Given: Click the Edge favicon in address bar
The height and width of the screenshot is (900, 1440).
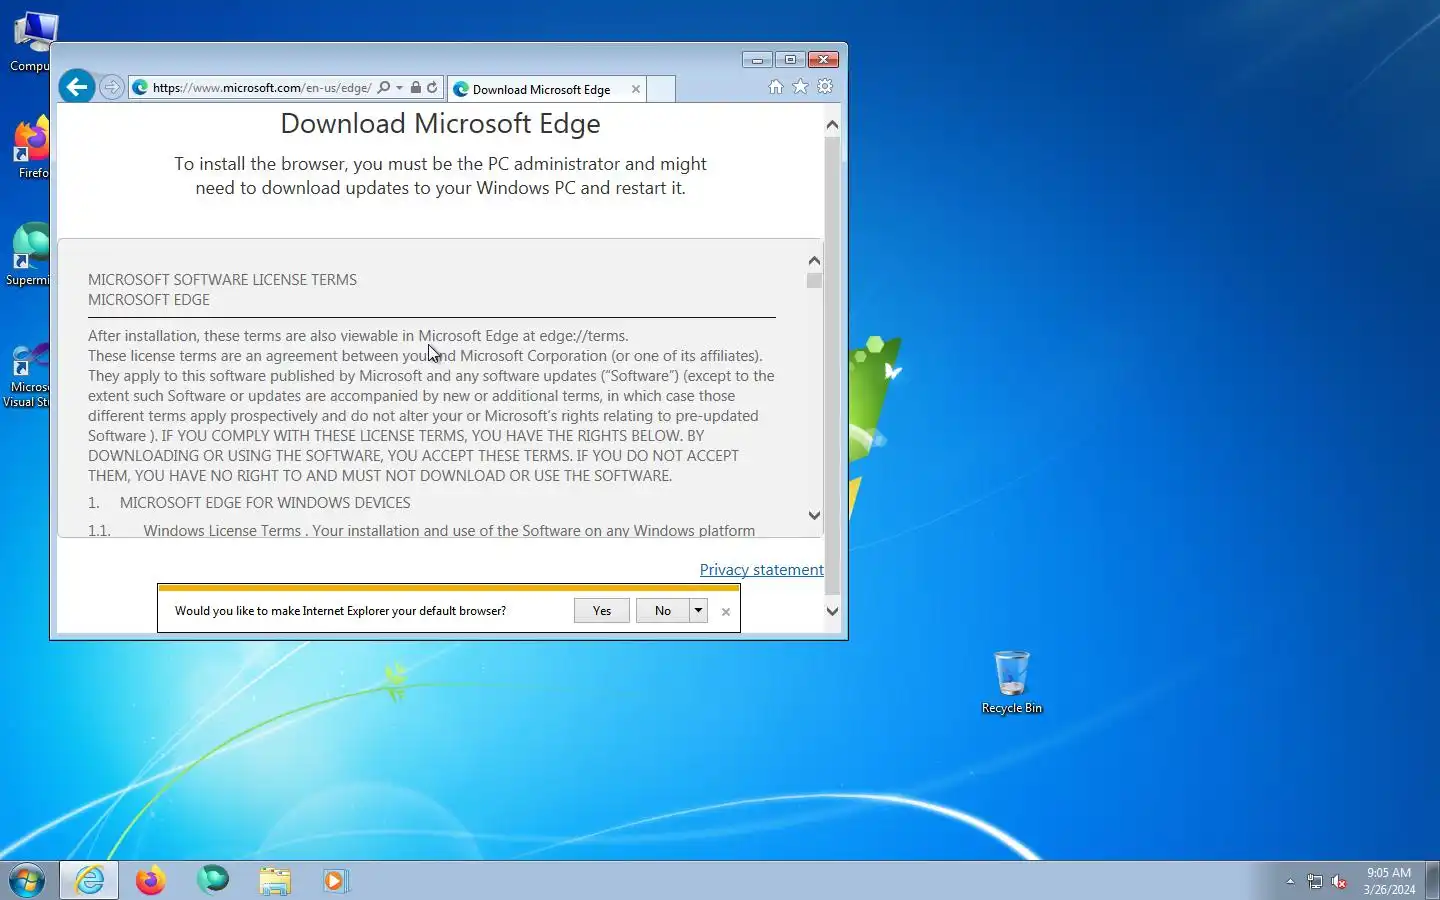Looking at the screenshot, I should click(x=141, y=87).
